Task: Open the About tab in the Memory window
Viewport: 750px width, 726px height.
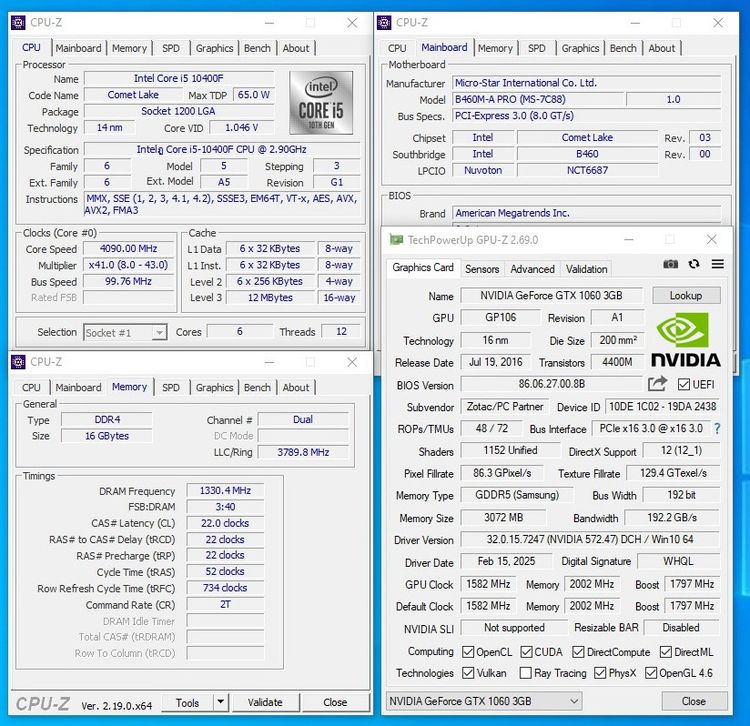Action: 296,387
